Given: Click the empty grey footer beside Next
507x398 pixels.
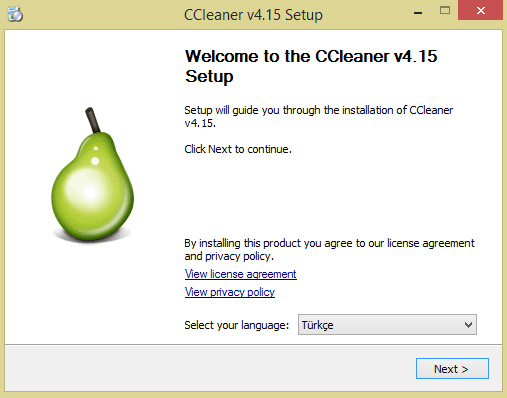Looking at the screenshot, I should point(210,368).
